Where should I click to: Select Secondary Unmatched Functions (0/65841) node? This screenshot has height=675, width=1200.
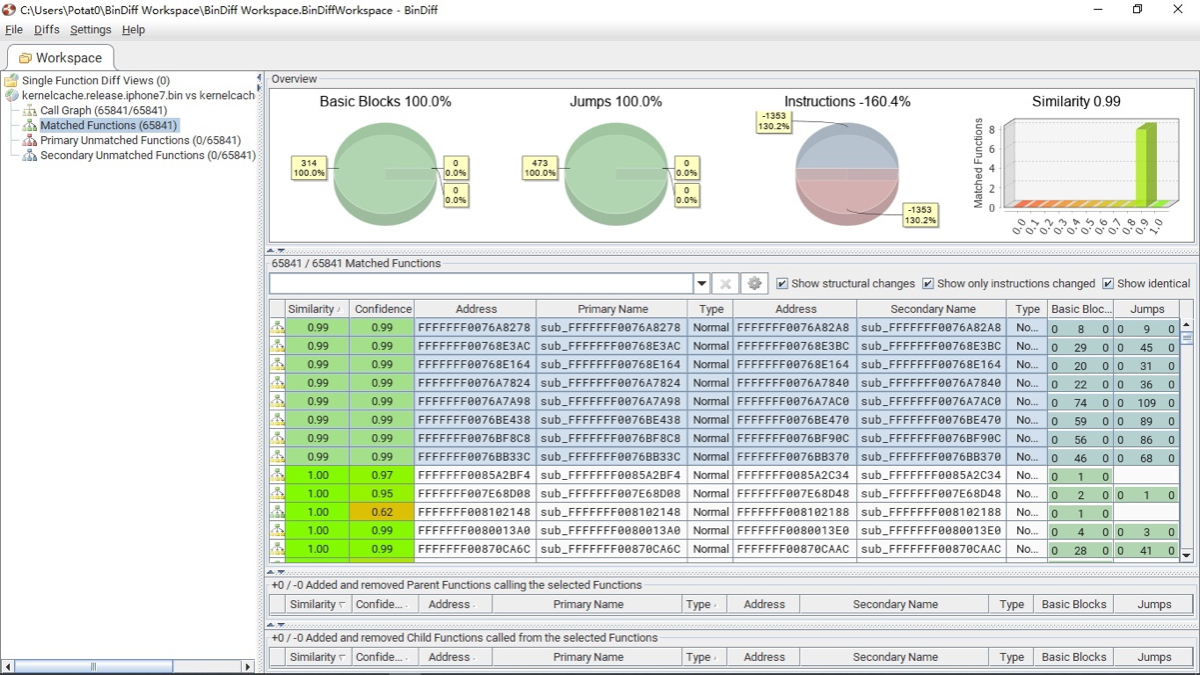(148, 155)
